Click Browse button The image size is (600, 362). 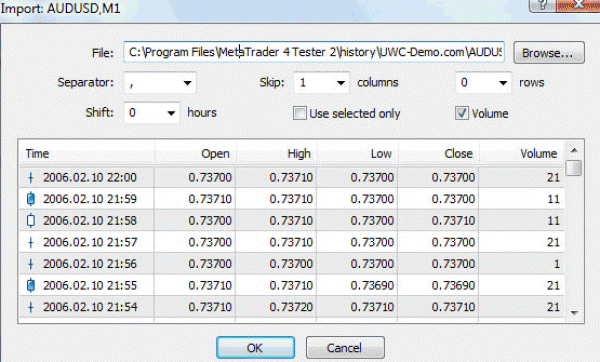click(549, 53)
